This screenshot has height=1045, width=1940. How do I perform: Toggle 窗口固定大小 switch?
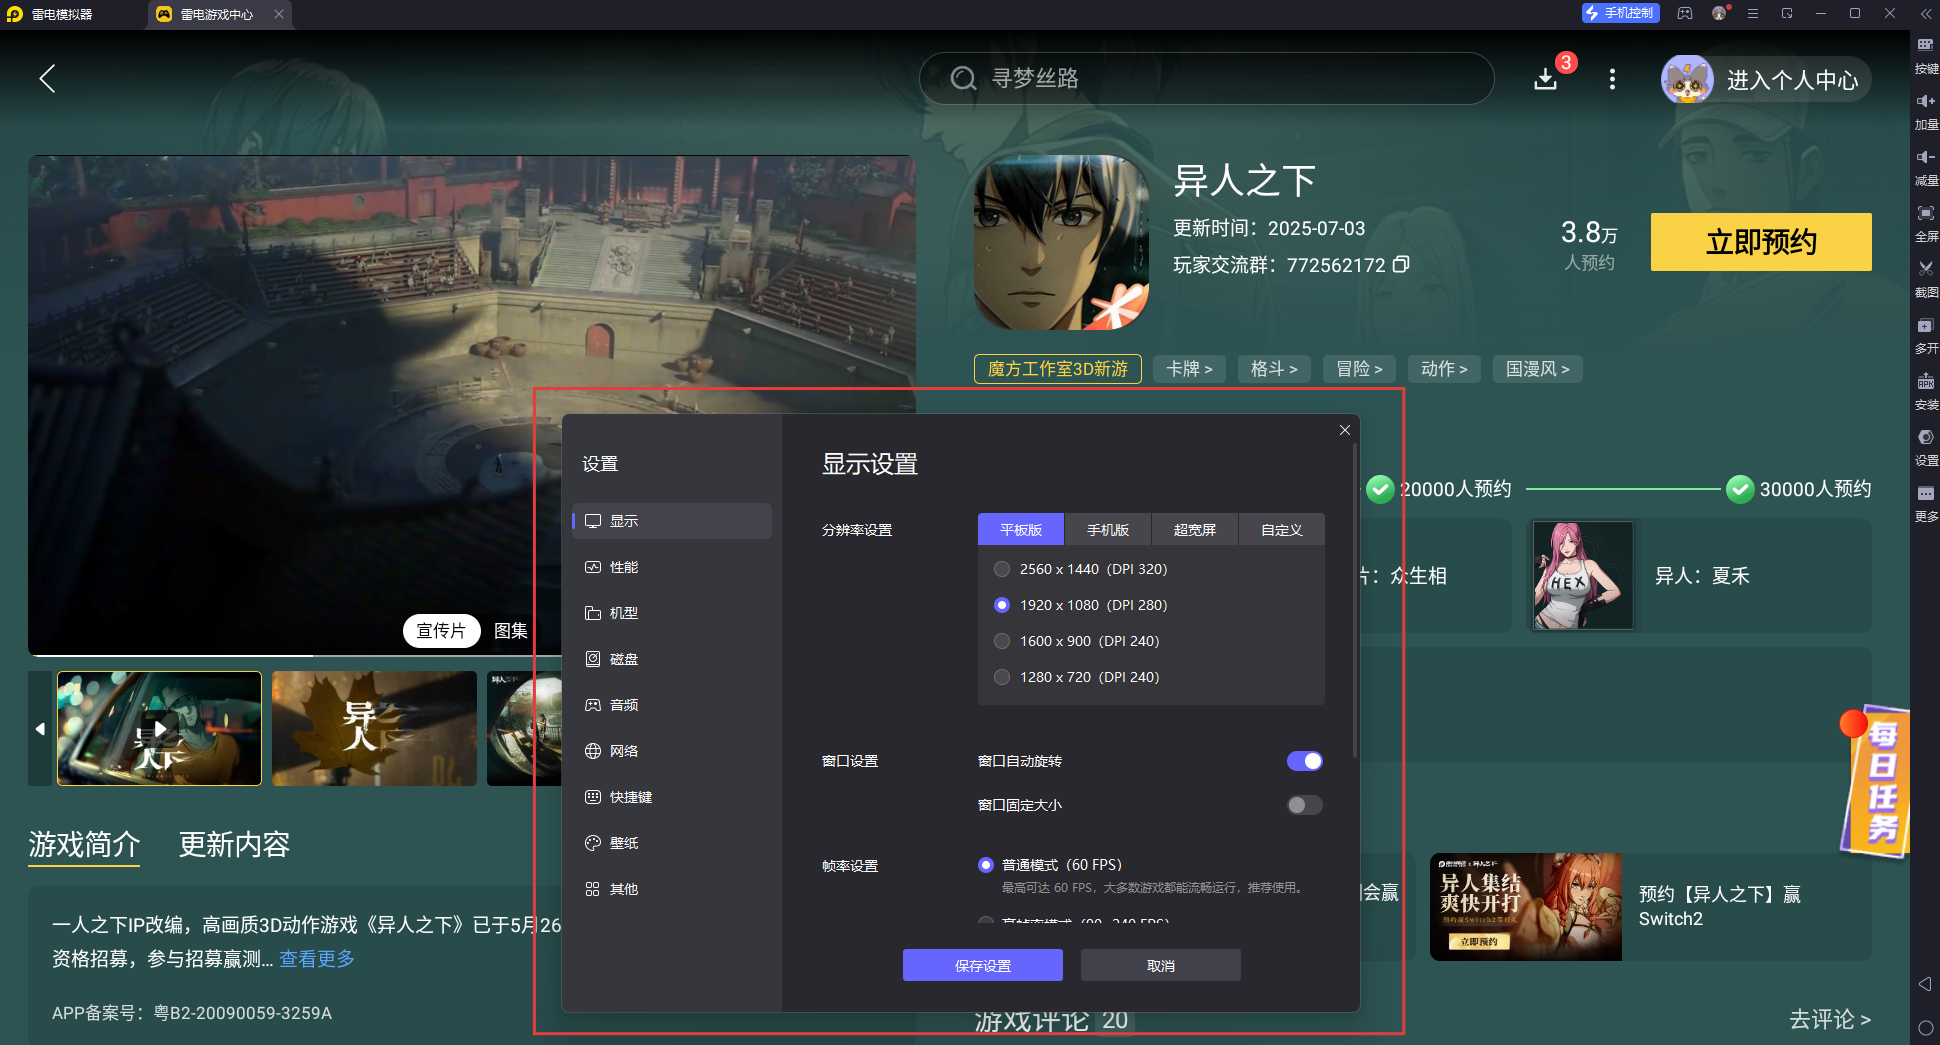1305,805
